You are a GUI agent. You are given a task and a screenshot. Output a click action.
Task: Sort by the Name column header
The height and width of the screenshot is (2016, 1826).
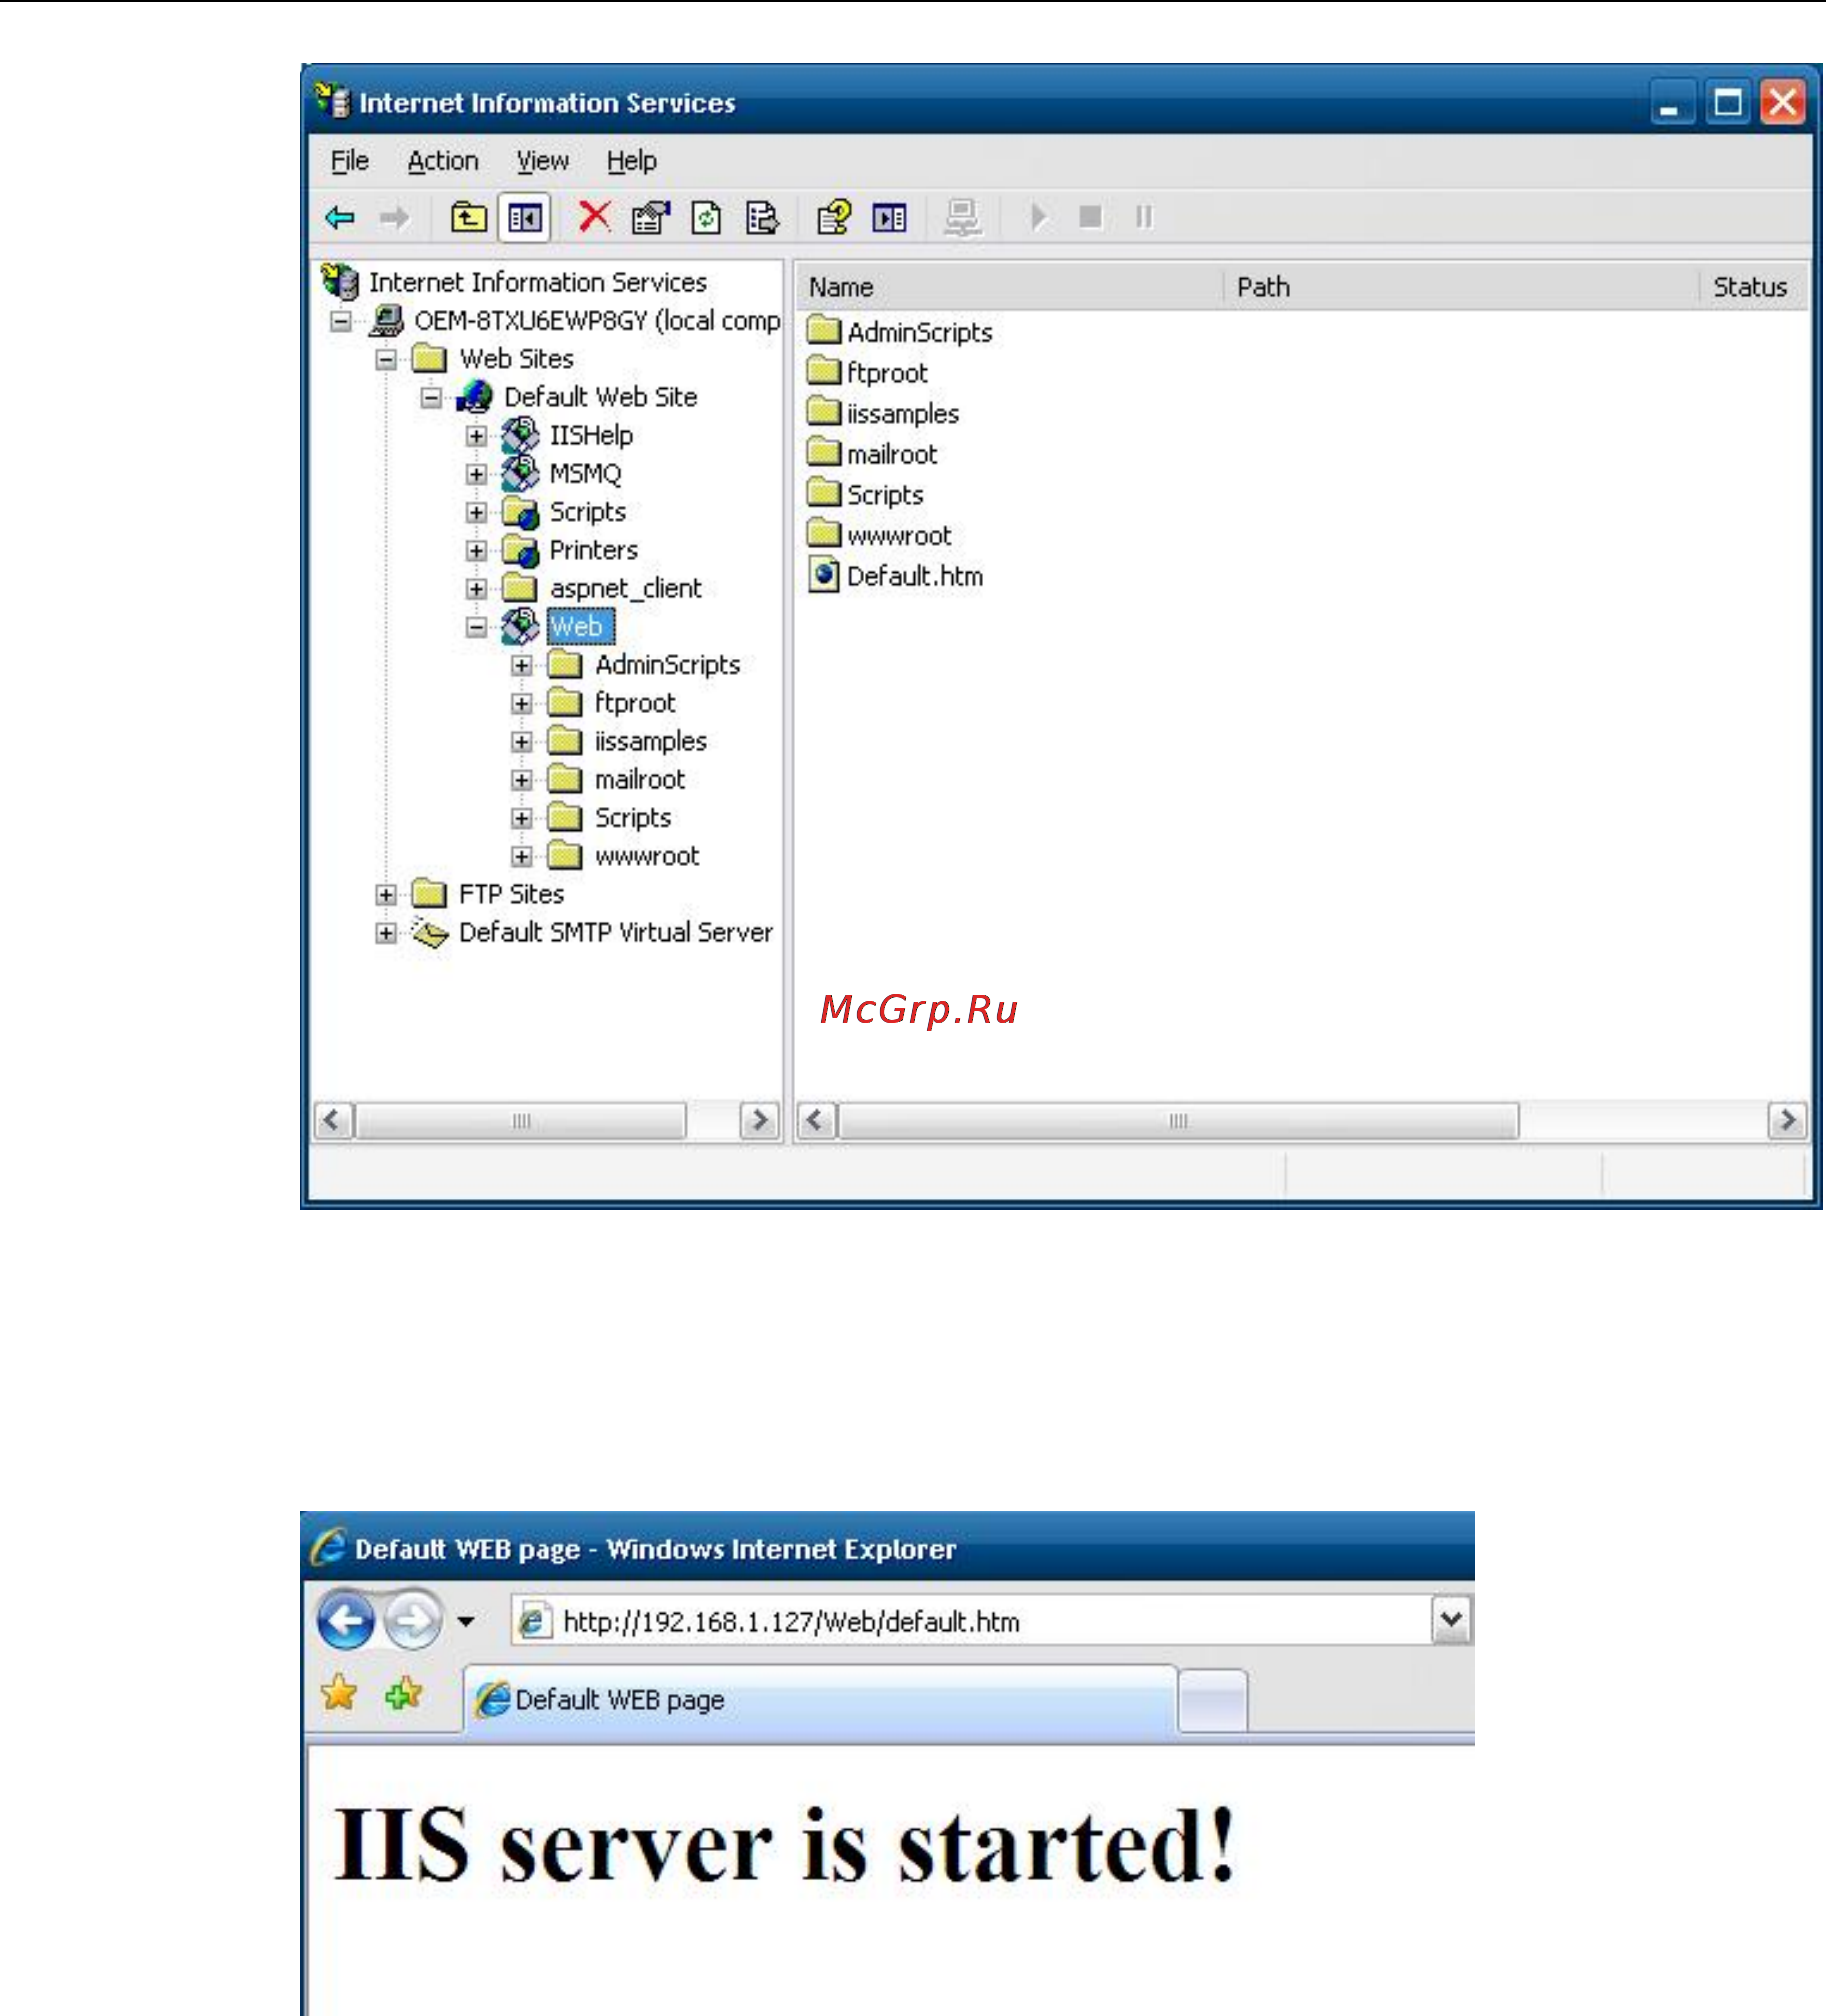(x=1009, y=288)
